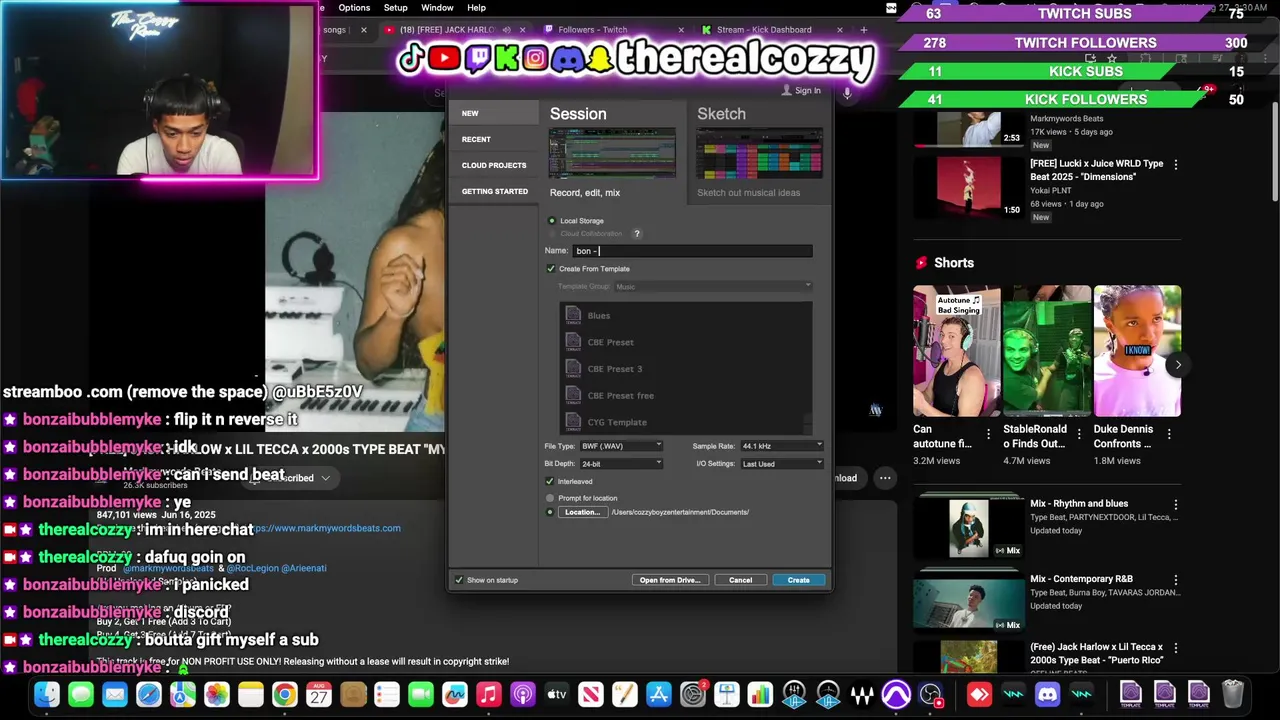
Task: Open Keynote in the Dock
Action: (x=727, y=694)
